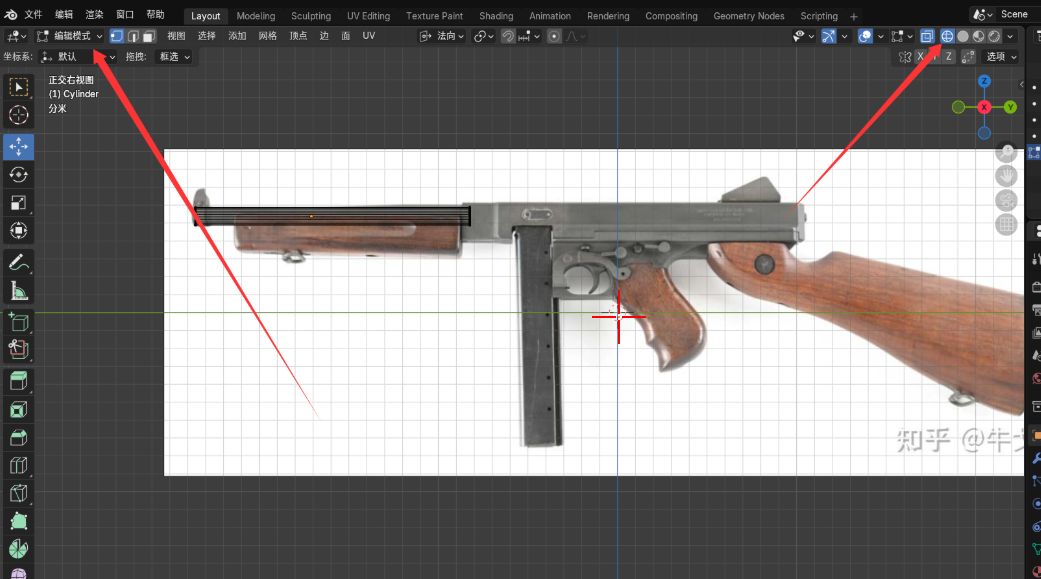Open the 网格 mesh menu

(x=267, y=36)
